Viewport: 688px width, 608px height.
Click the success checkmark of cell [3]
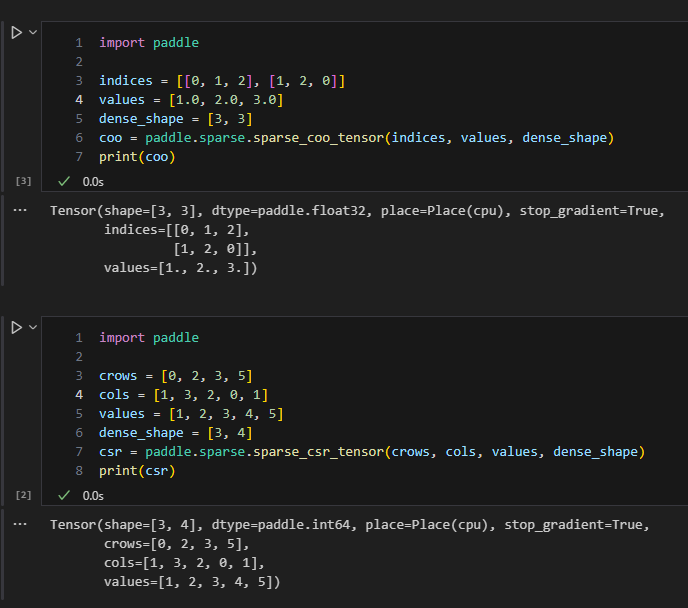click(x=64, y=181)
